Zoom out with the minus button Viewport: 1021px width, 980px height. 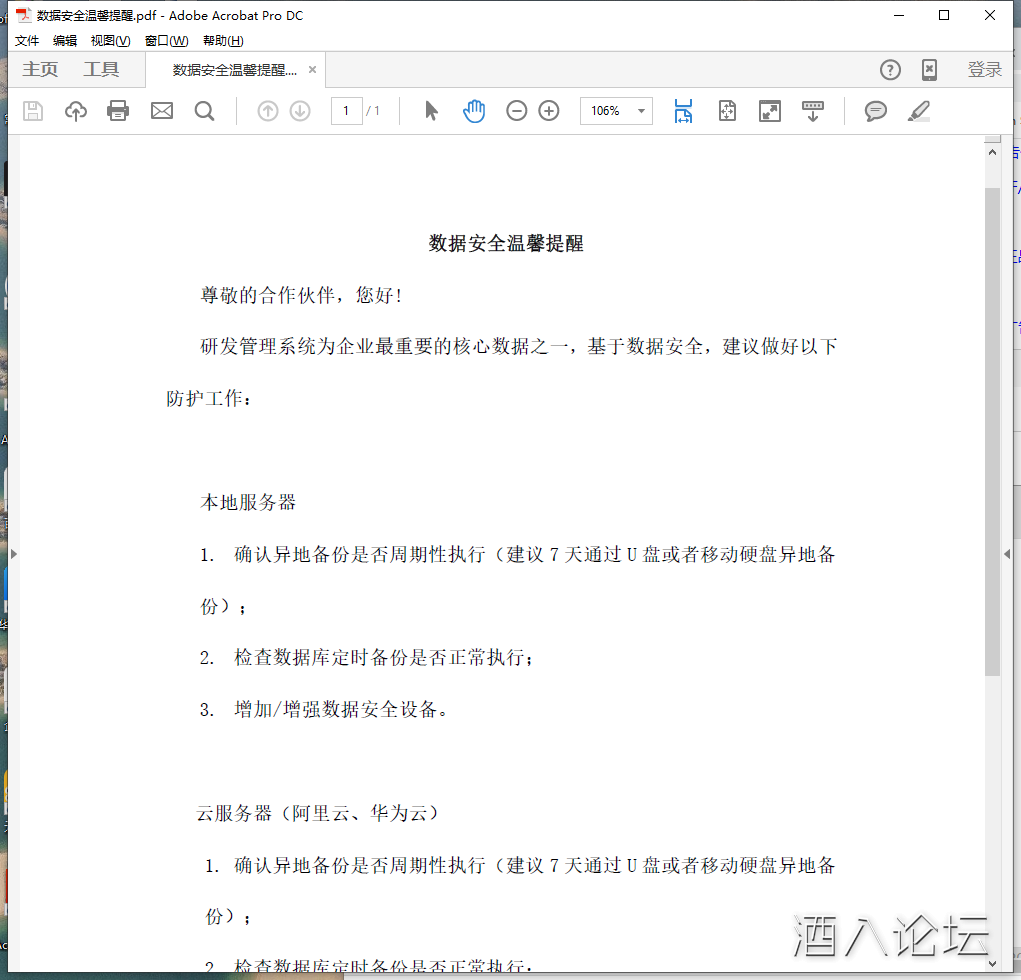coord(516,111)
